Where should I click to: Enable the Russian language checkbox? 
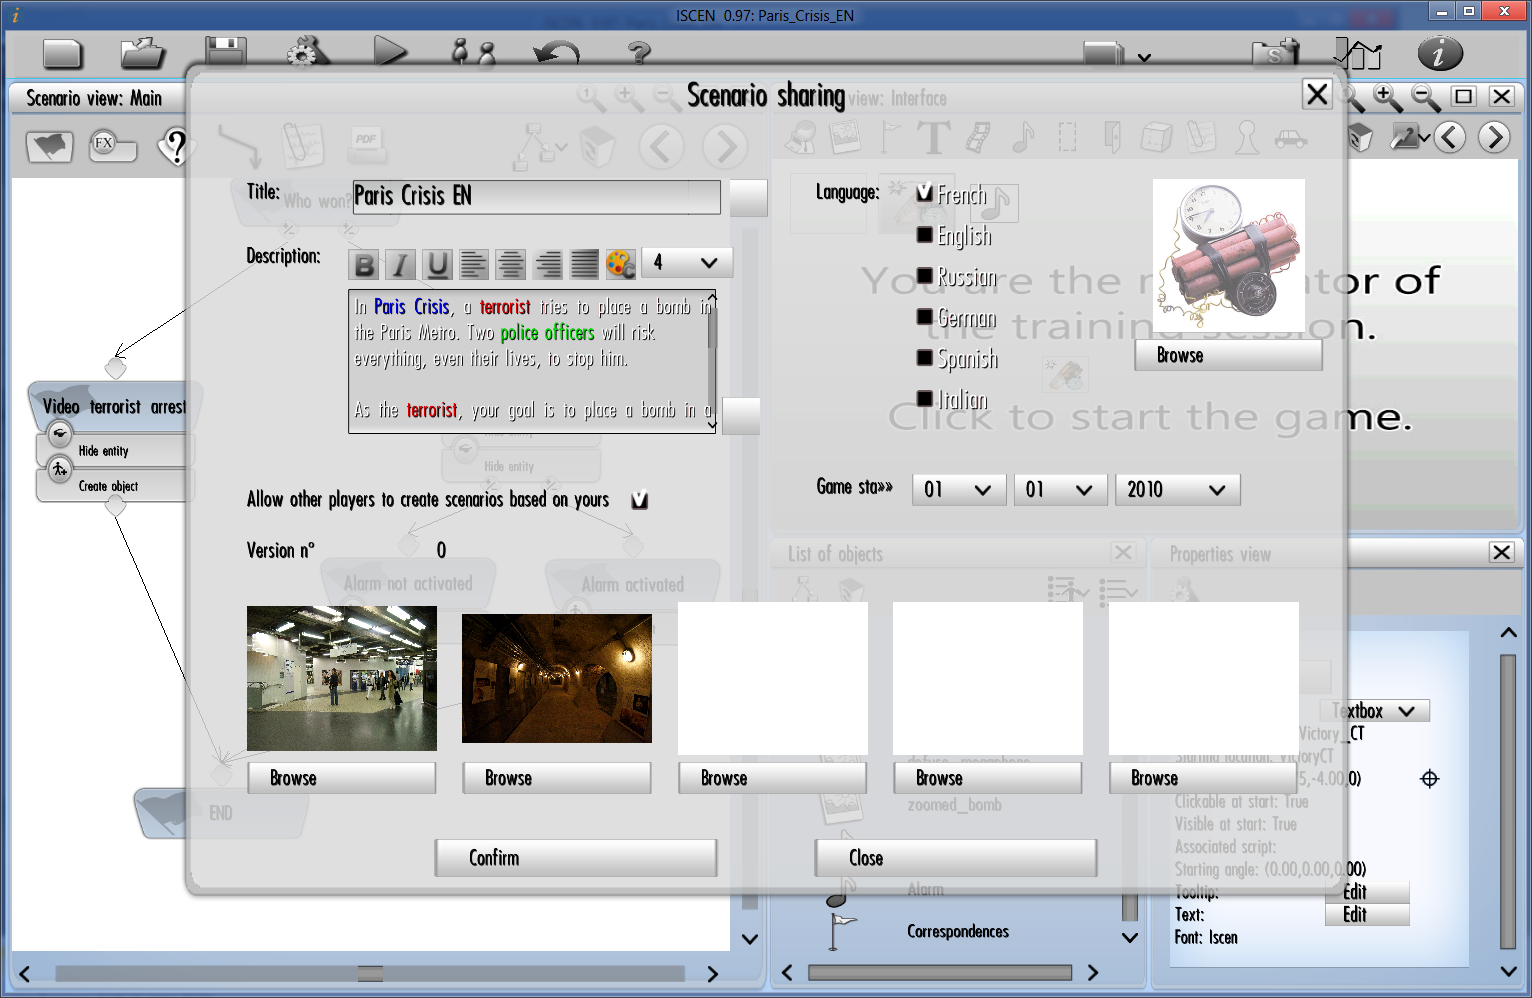(x=925, y=276)
